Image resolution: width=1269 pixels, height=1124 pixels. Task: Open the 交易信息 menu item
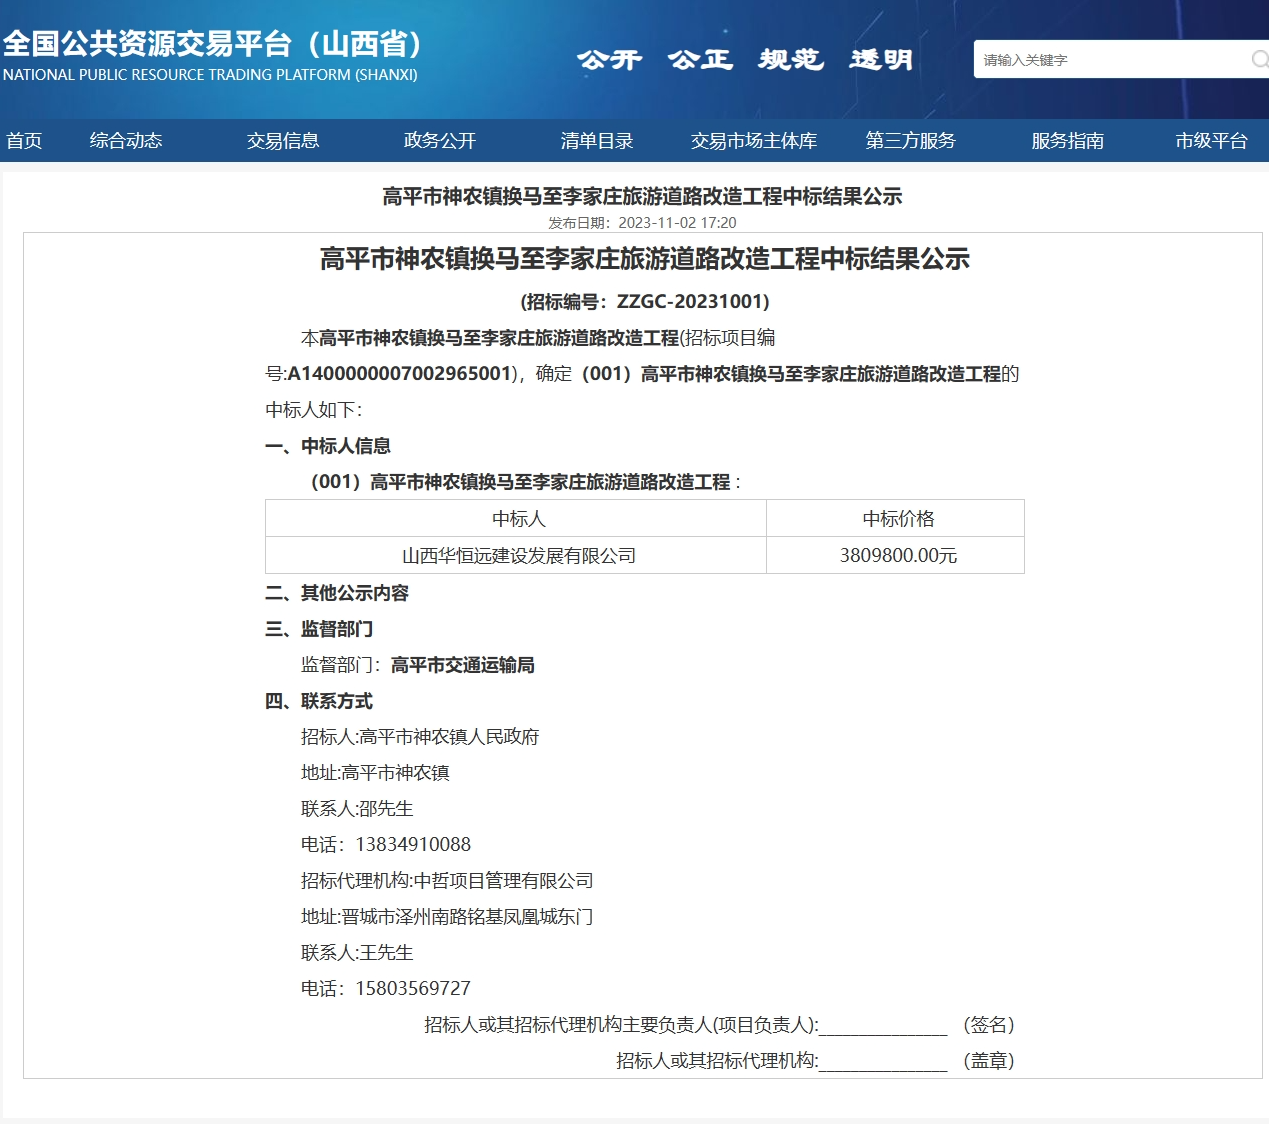point(283,141)
